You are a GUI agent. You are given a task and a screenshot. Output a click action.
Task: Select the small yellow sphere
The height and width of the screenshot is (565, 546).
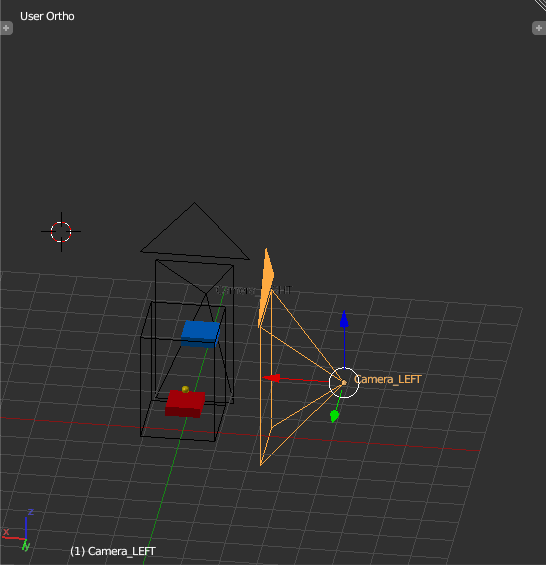coord(186,390)
